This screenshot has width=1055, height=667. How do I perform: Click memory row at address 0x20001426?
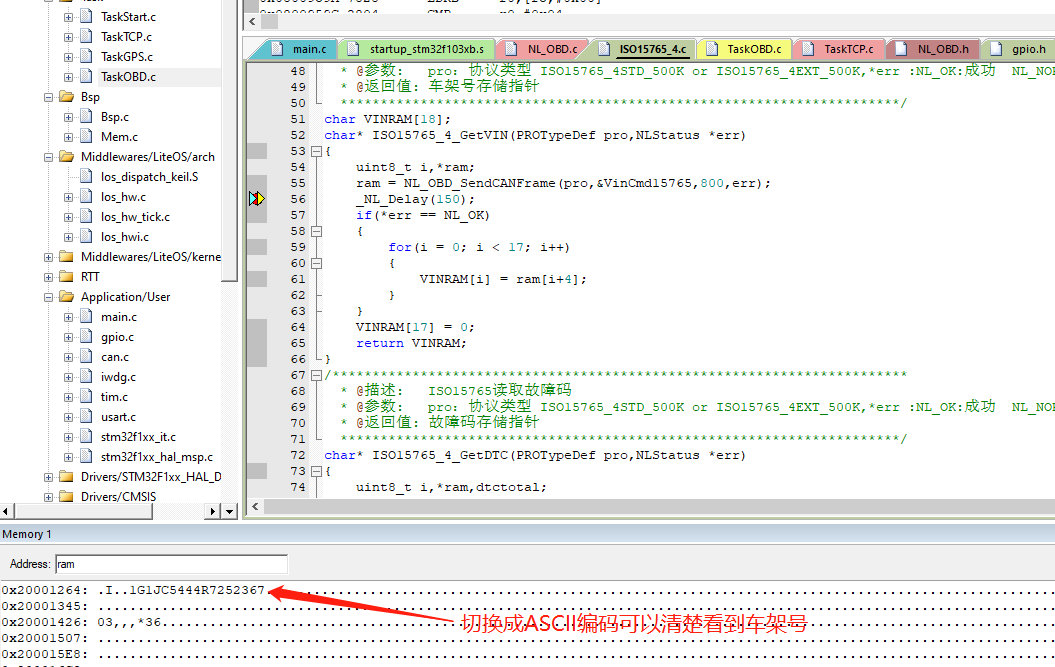tap(528, 622)
